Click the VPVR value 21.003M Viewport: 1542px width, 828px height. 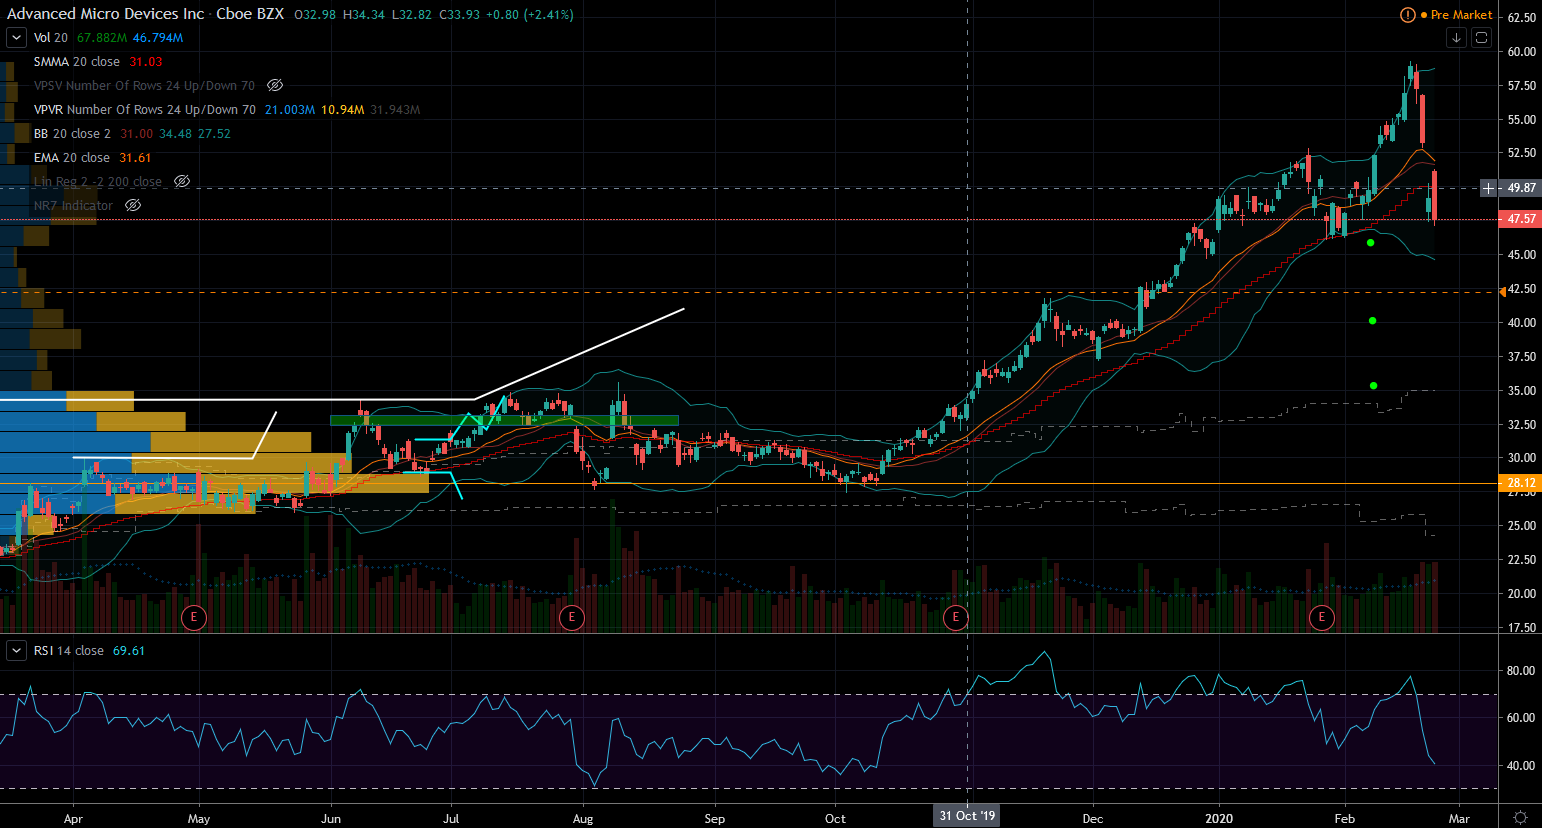point(290,110)
